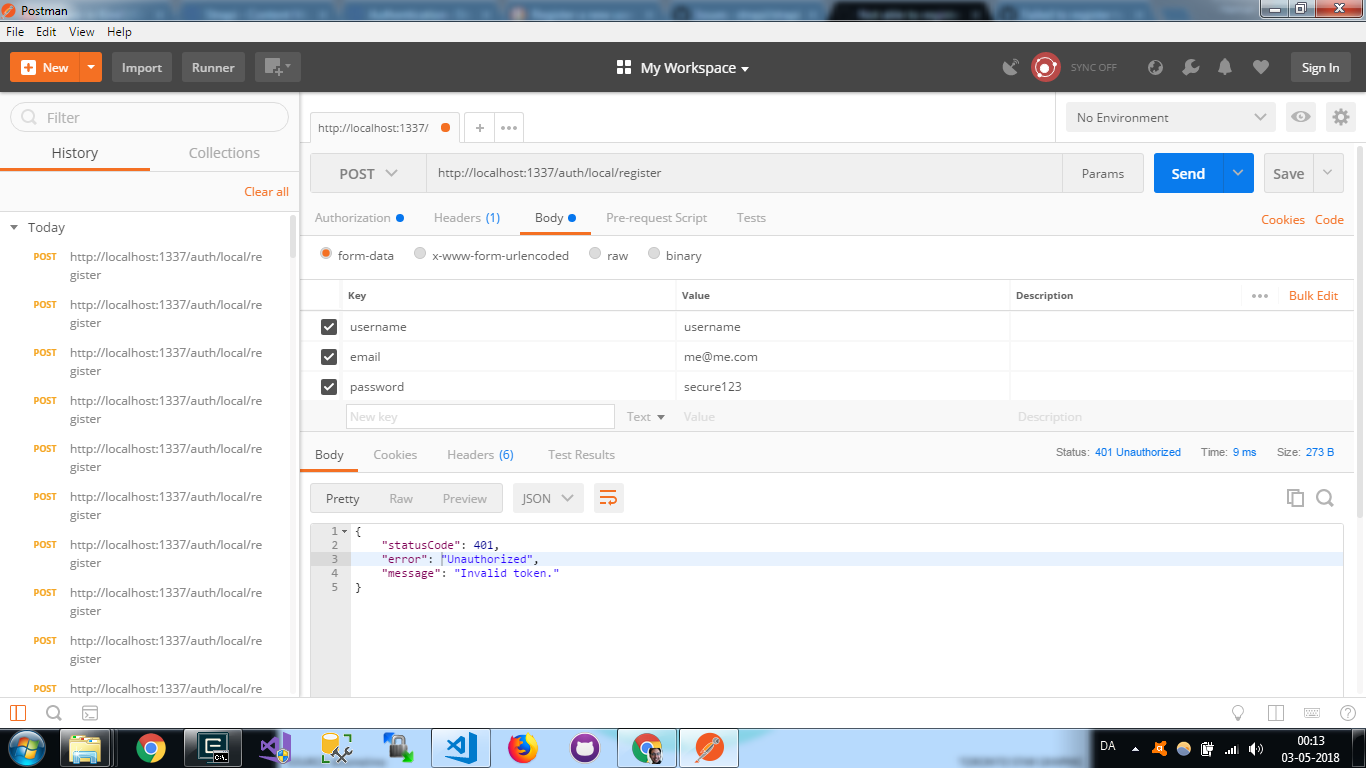
Task: Open Postman console icon
Action: (90, 713)
